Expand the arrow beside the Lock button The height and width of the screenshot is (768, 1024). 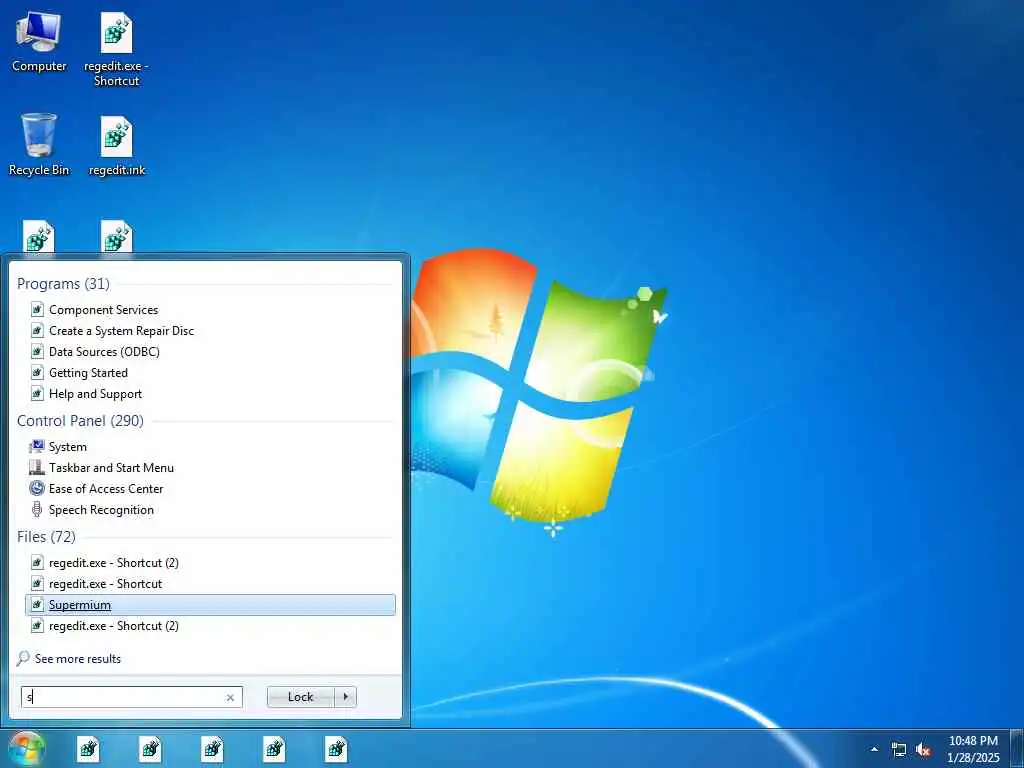345,697
